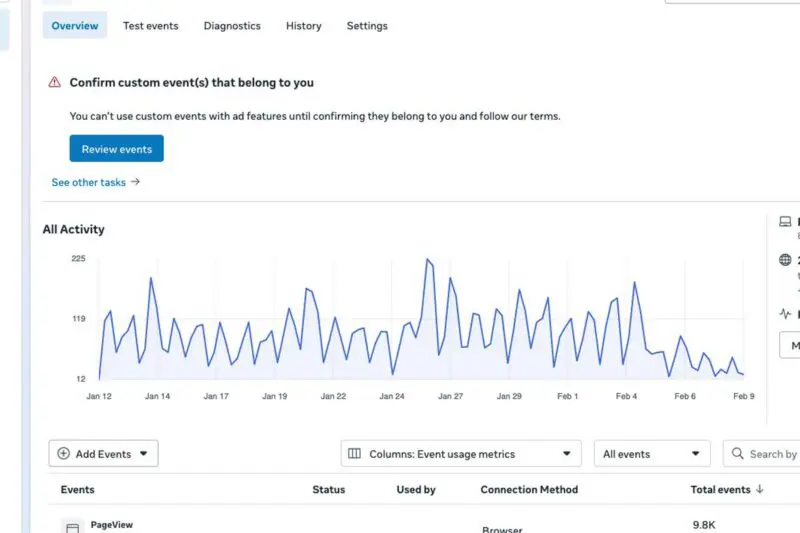
Task: Click the laptop icon in the right panel
Action: click(x=785, y=221)
